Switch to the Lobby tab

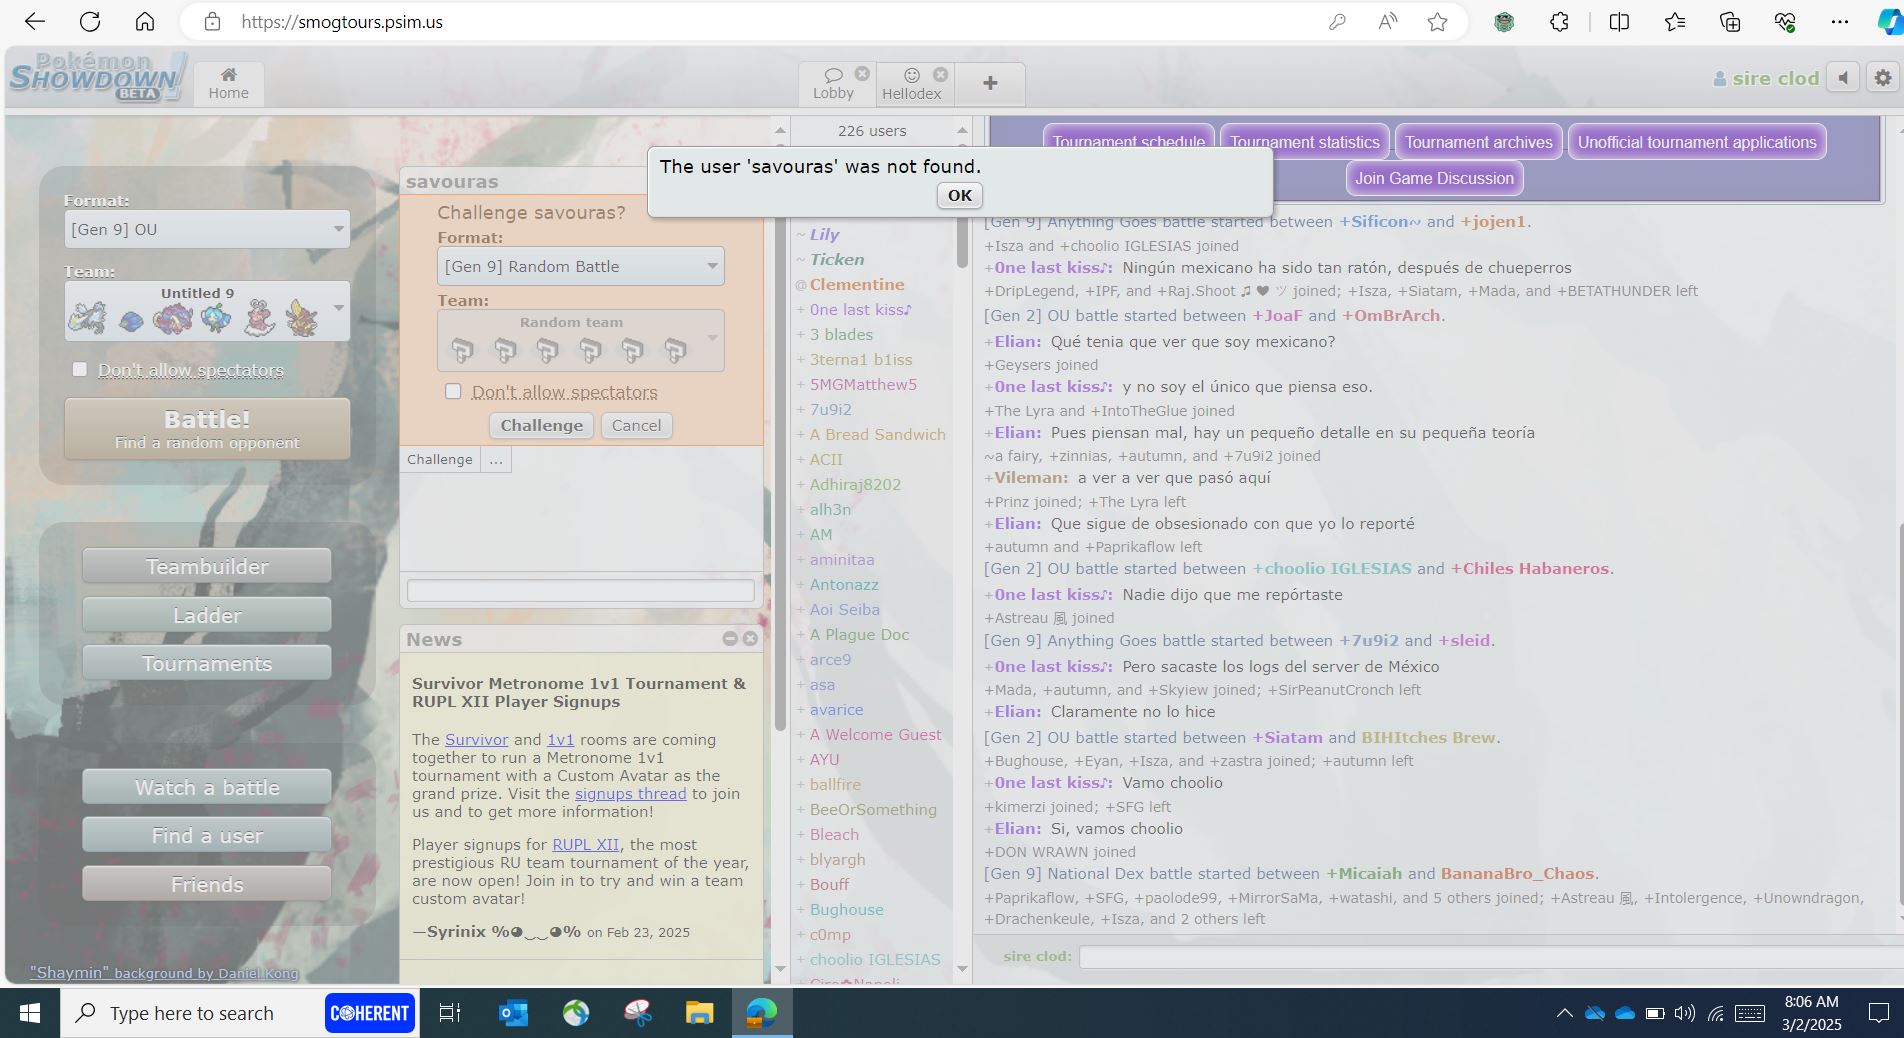(x=832, y=84)
